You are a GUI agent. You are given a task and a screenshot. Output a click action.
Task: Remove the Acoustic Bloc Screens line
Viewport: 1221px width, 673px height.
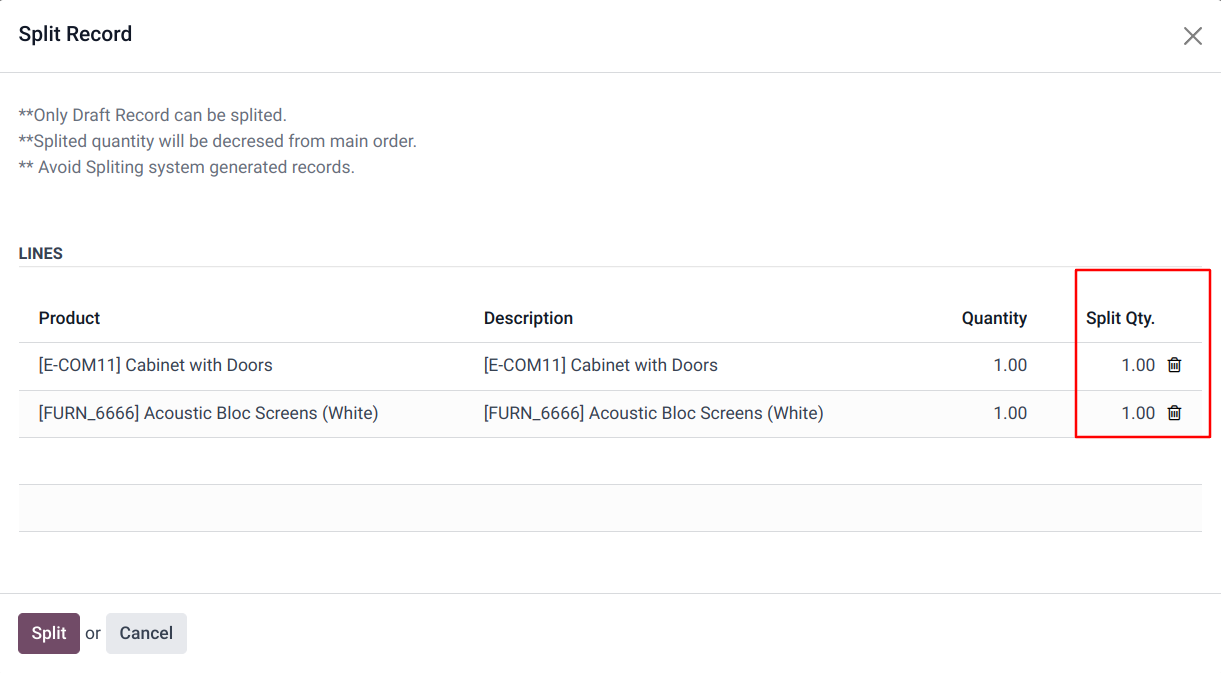[x=1174, y=413]
